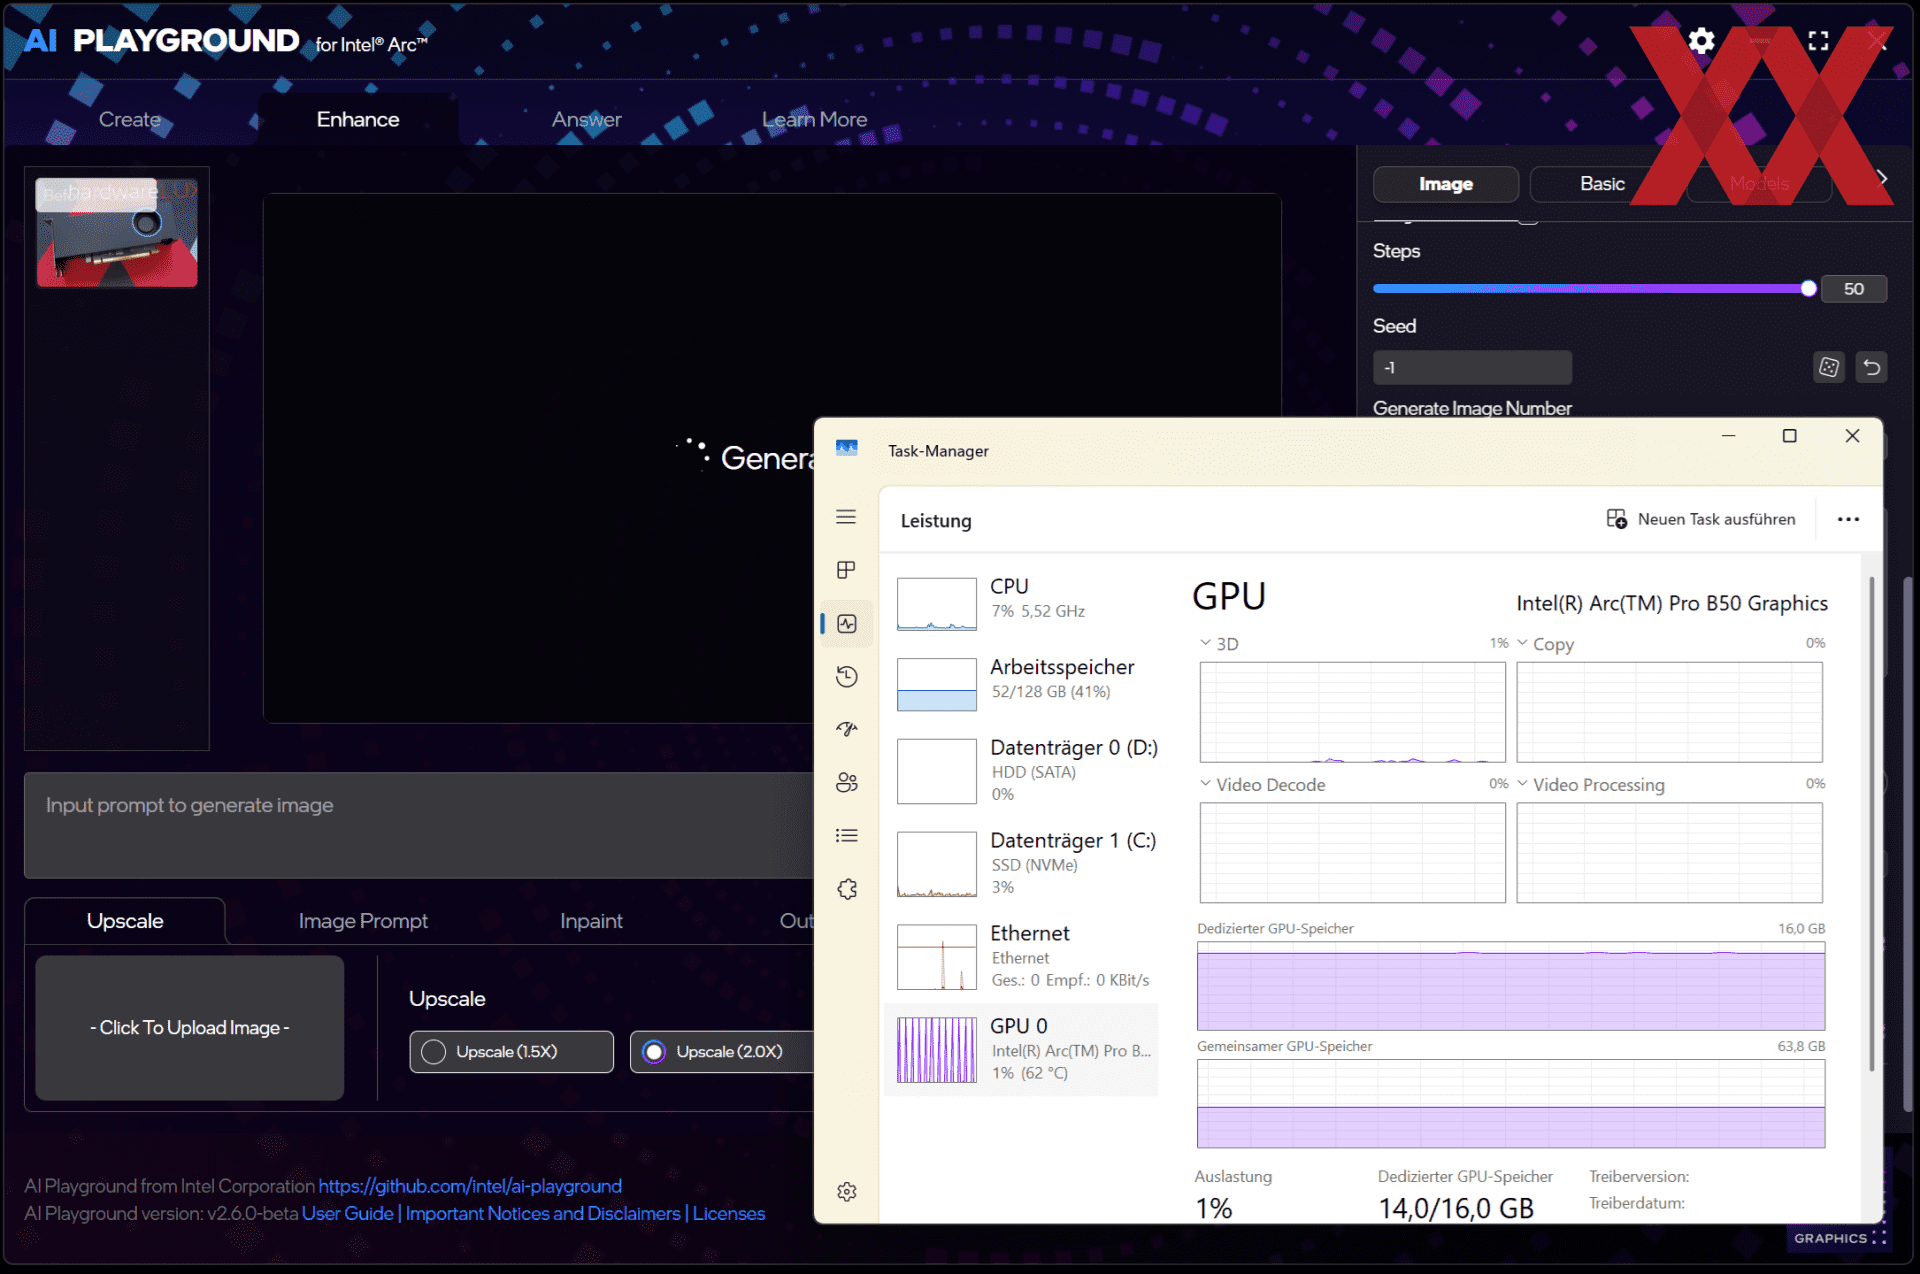This screenshot has height=1274, width=1920.
Task: Switch to the Answer tab
Action: click(x=587, y=119)
